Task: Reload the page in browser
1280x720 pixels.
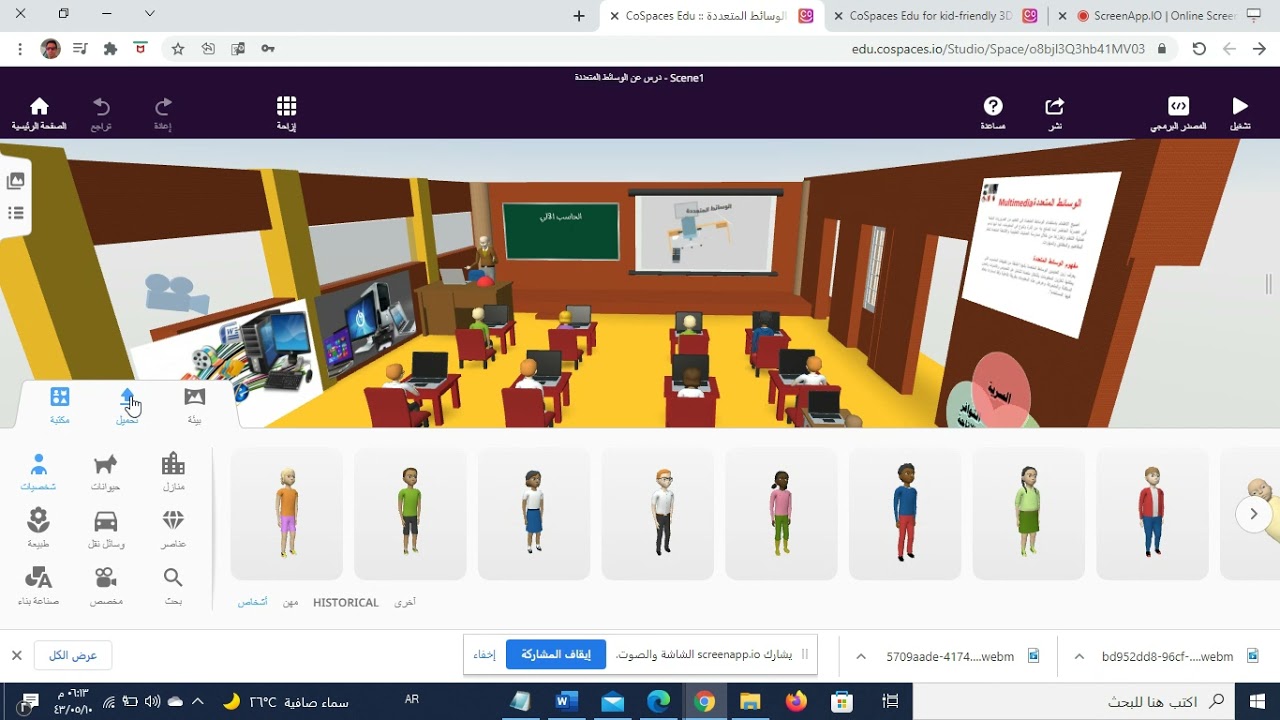Action: click(x=1199, y=48)
